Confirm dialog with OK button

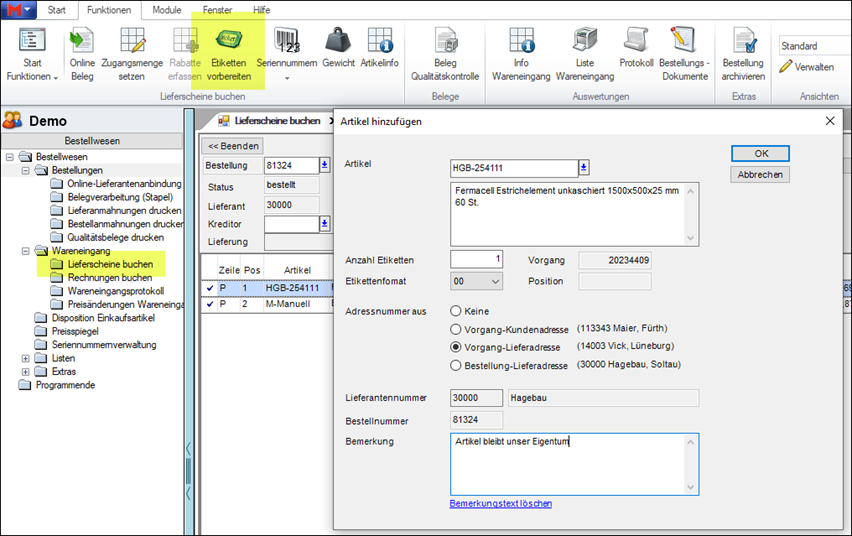760,153
